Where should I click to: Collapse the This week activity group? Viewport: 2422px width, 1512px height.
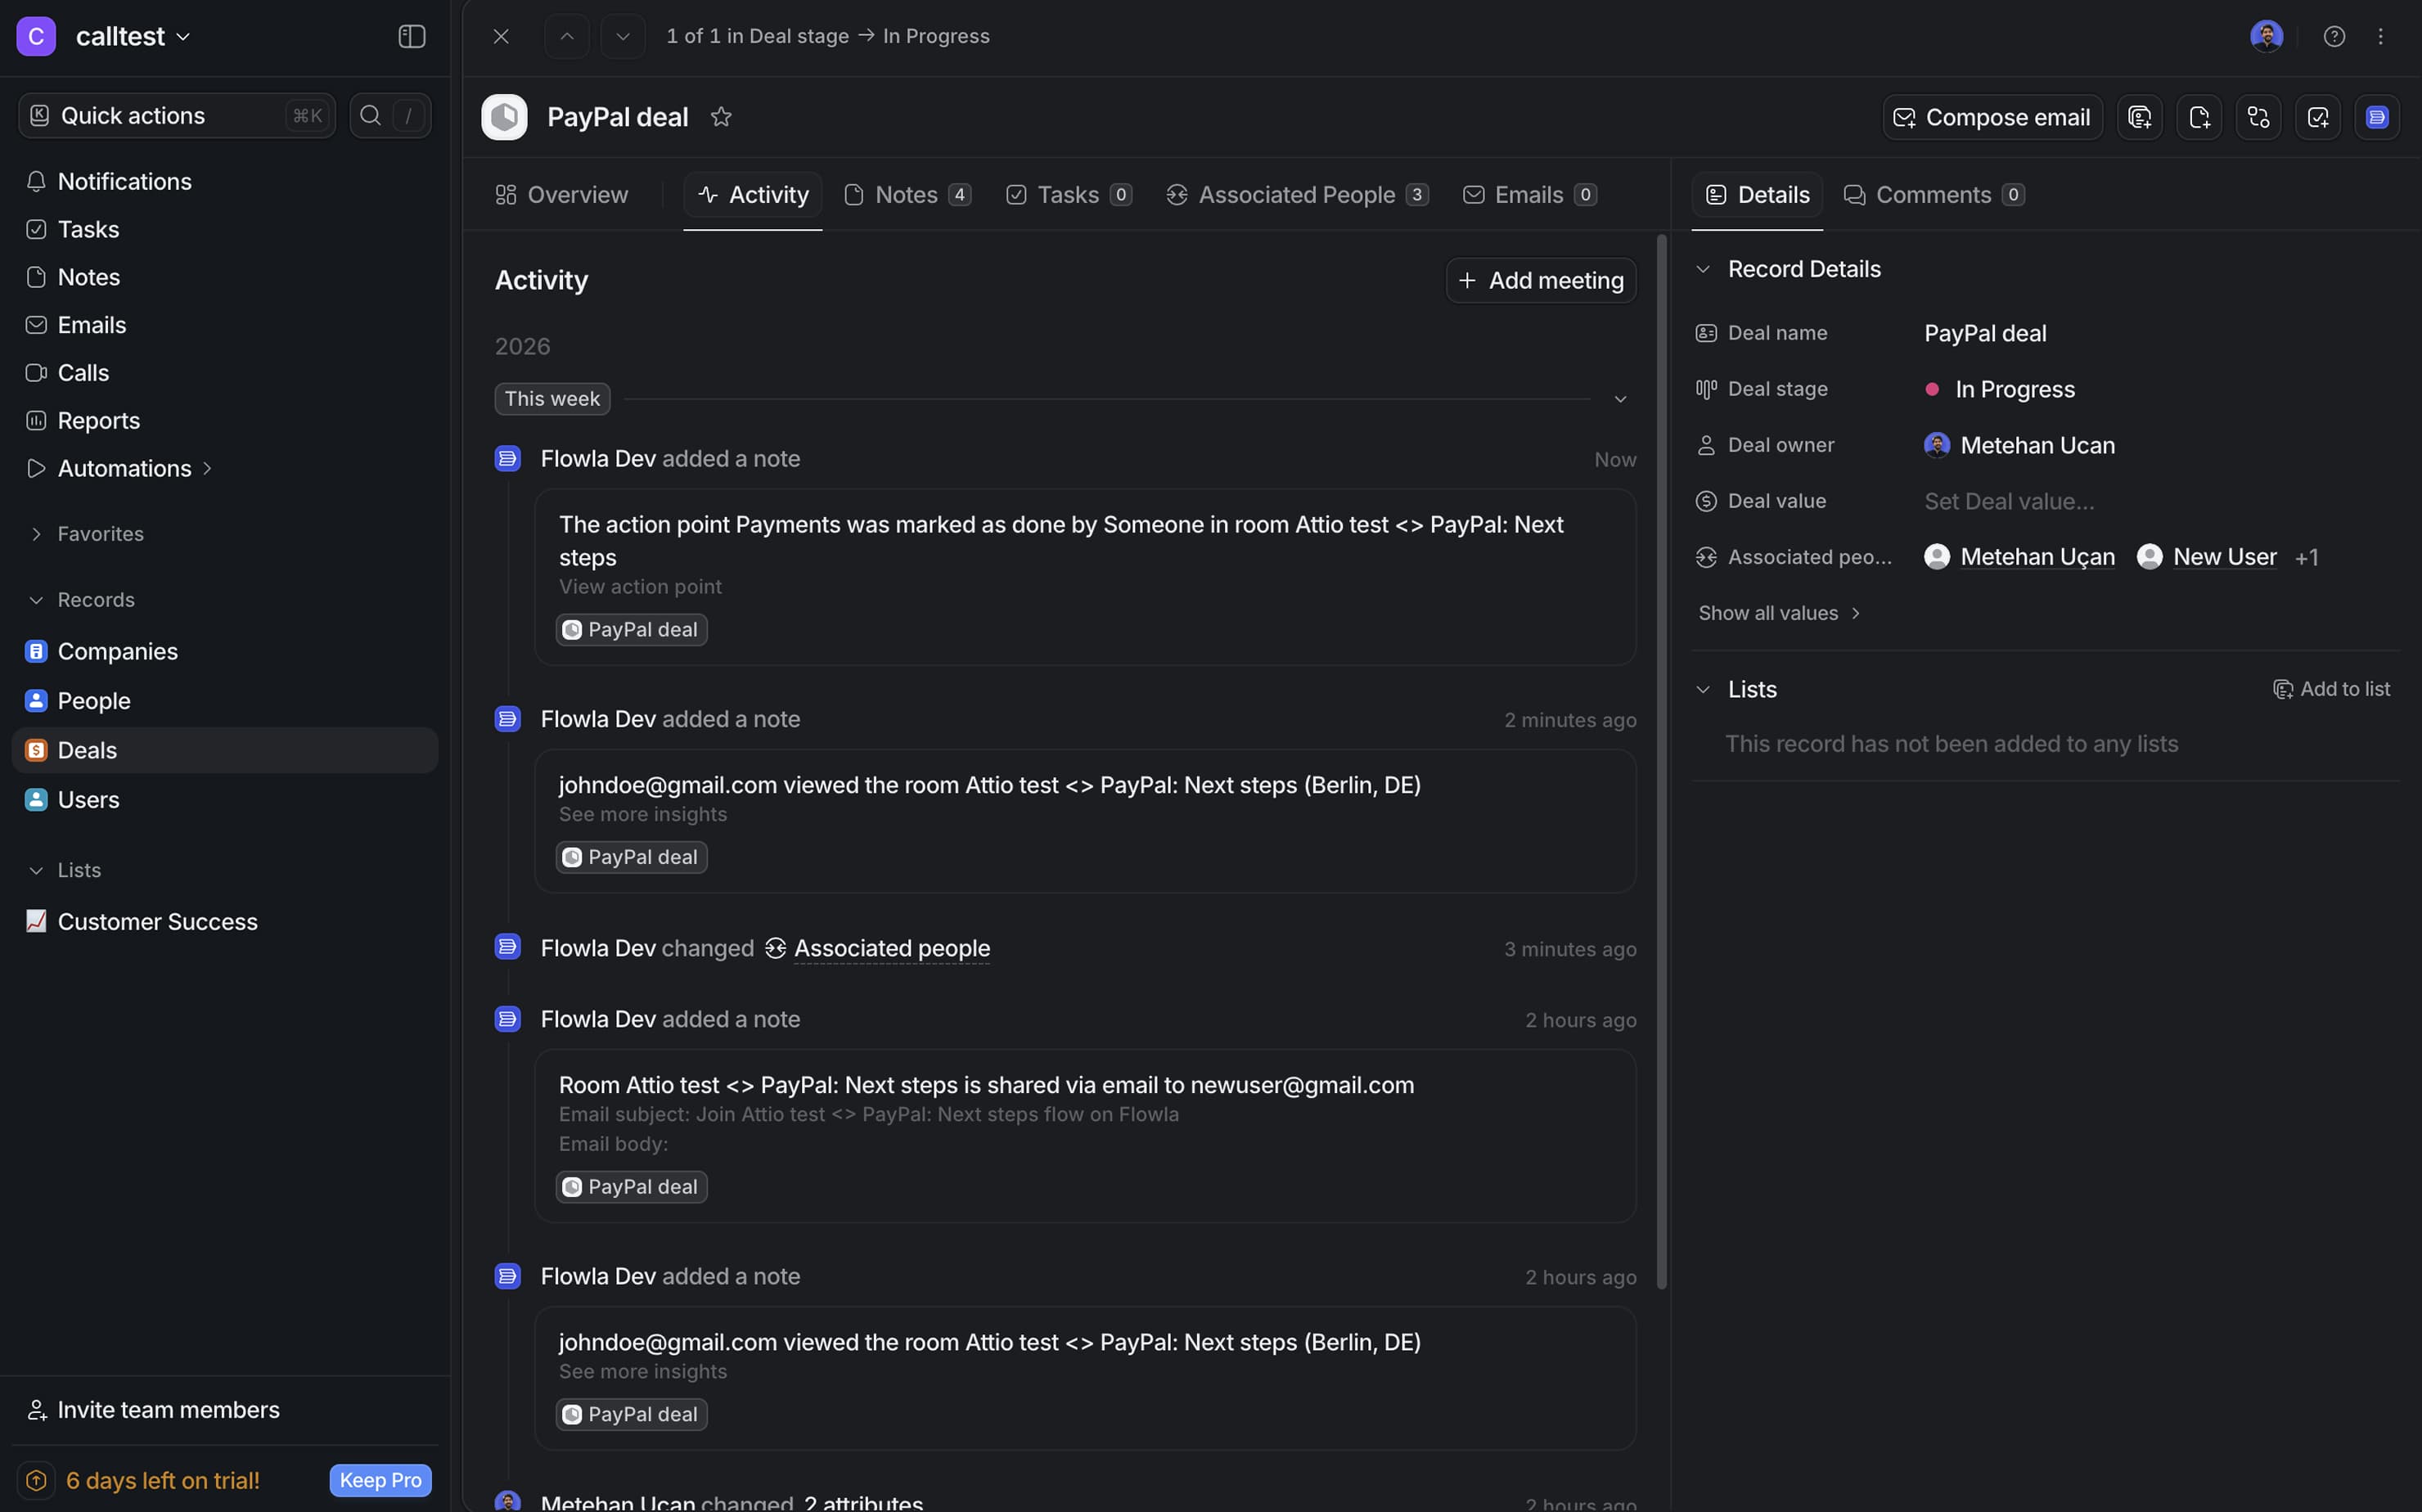pyautogui.click(x=1620, y=399)
